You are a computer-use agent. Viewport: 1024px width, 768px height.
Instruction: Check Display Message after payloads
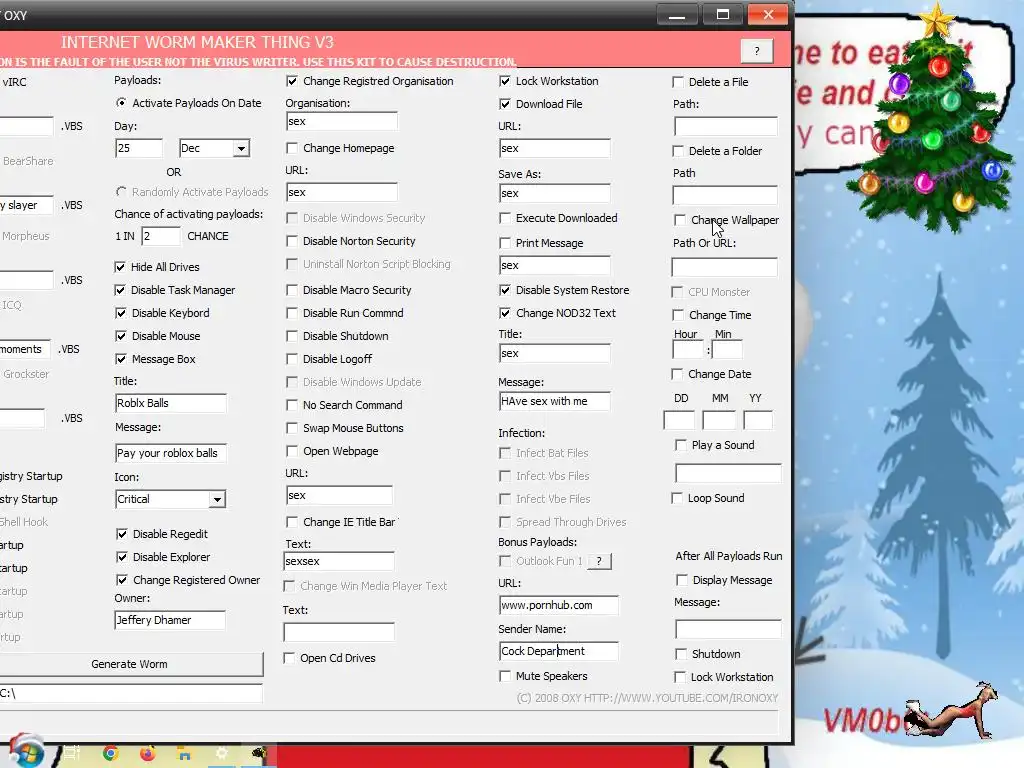[682, 580]
